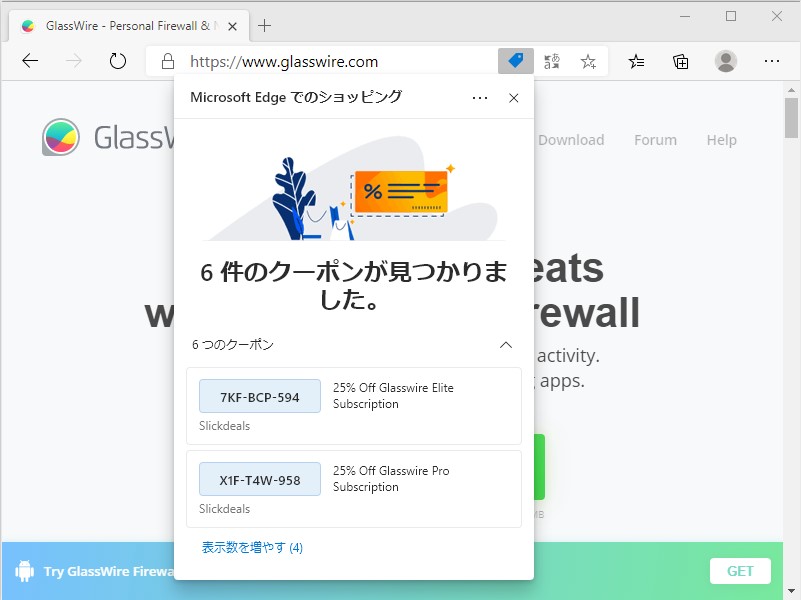
Task: Reload the GlassWire page
Action: click(x=117, y=61)
